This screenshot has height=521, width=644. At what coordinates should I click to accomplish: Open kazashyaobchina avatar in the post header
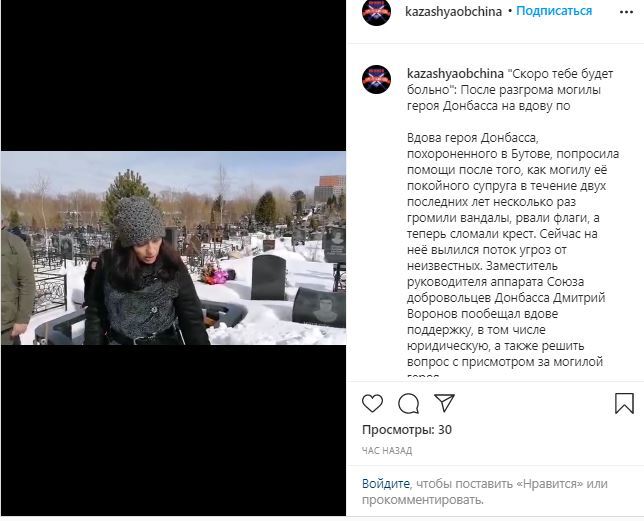376,12
